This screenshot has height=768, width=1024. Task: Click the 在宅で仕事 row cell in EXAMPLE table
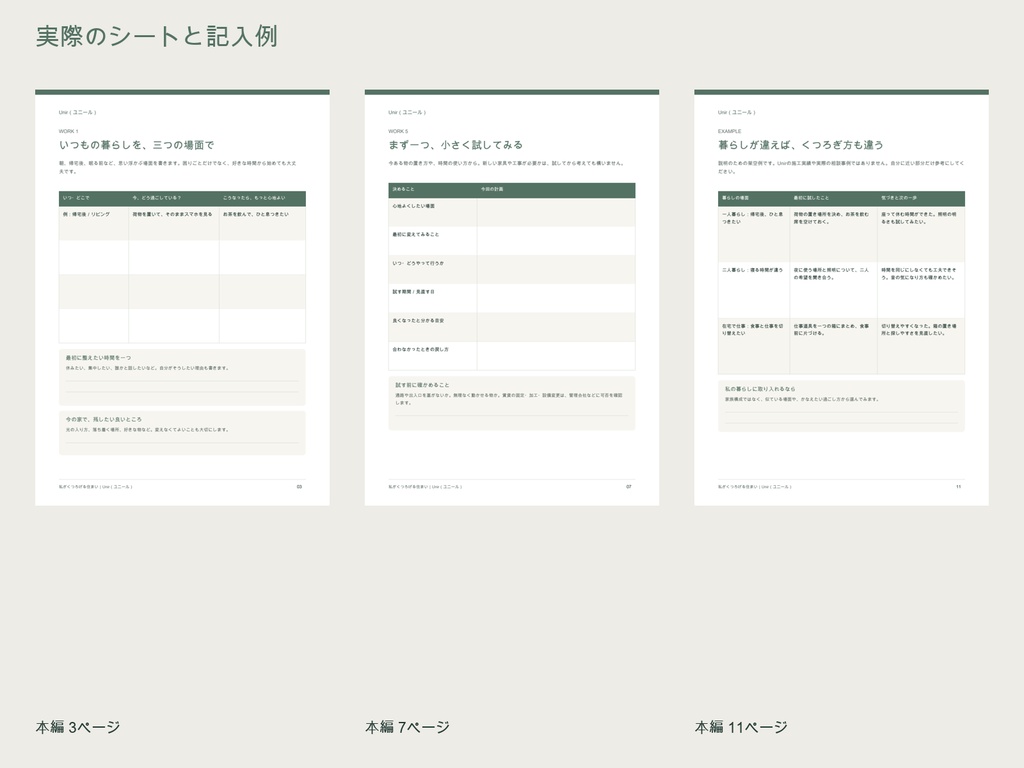754,345
